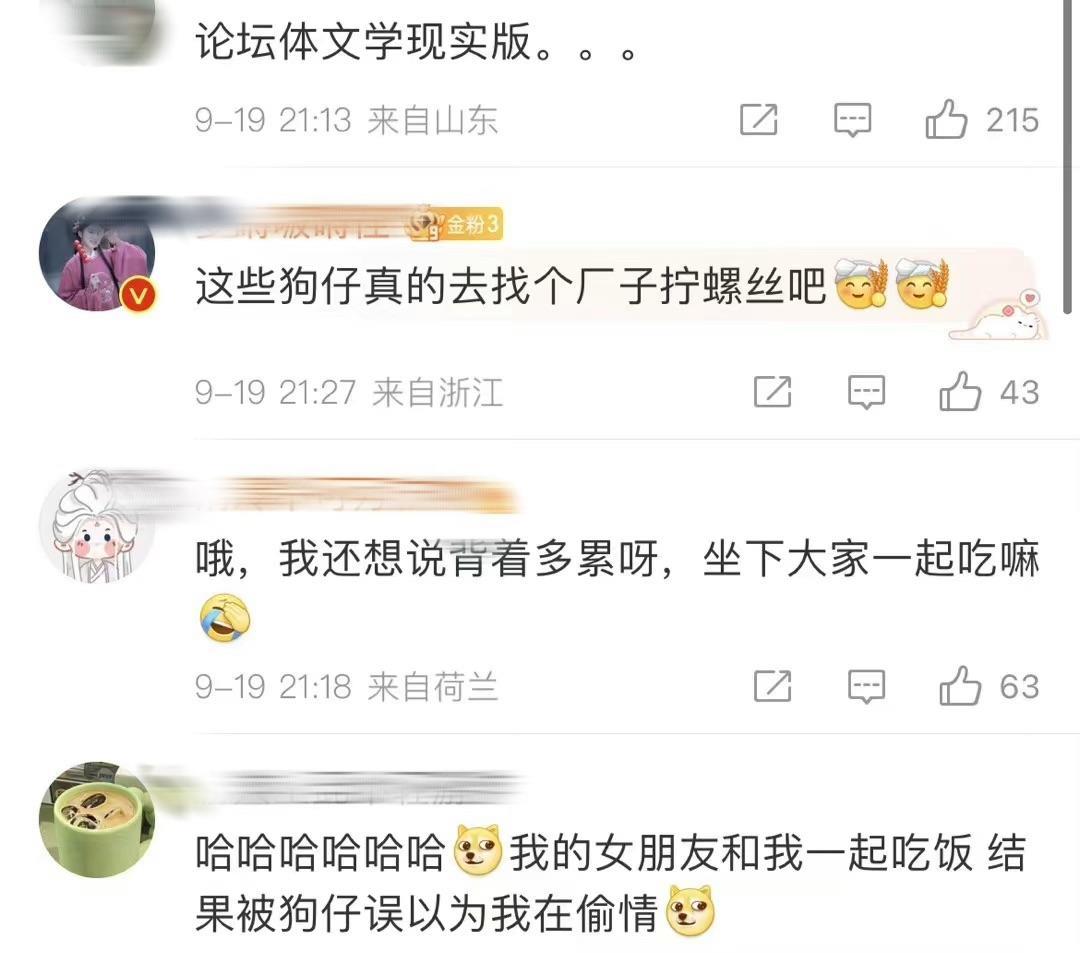Open the verified user's avatar with pink robe
This screenshot has height=953, width=1080.
coord(97,253)
